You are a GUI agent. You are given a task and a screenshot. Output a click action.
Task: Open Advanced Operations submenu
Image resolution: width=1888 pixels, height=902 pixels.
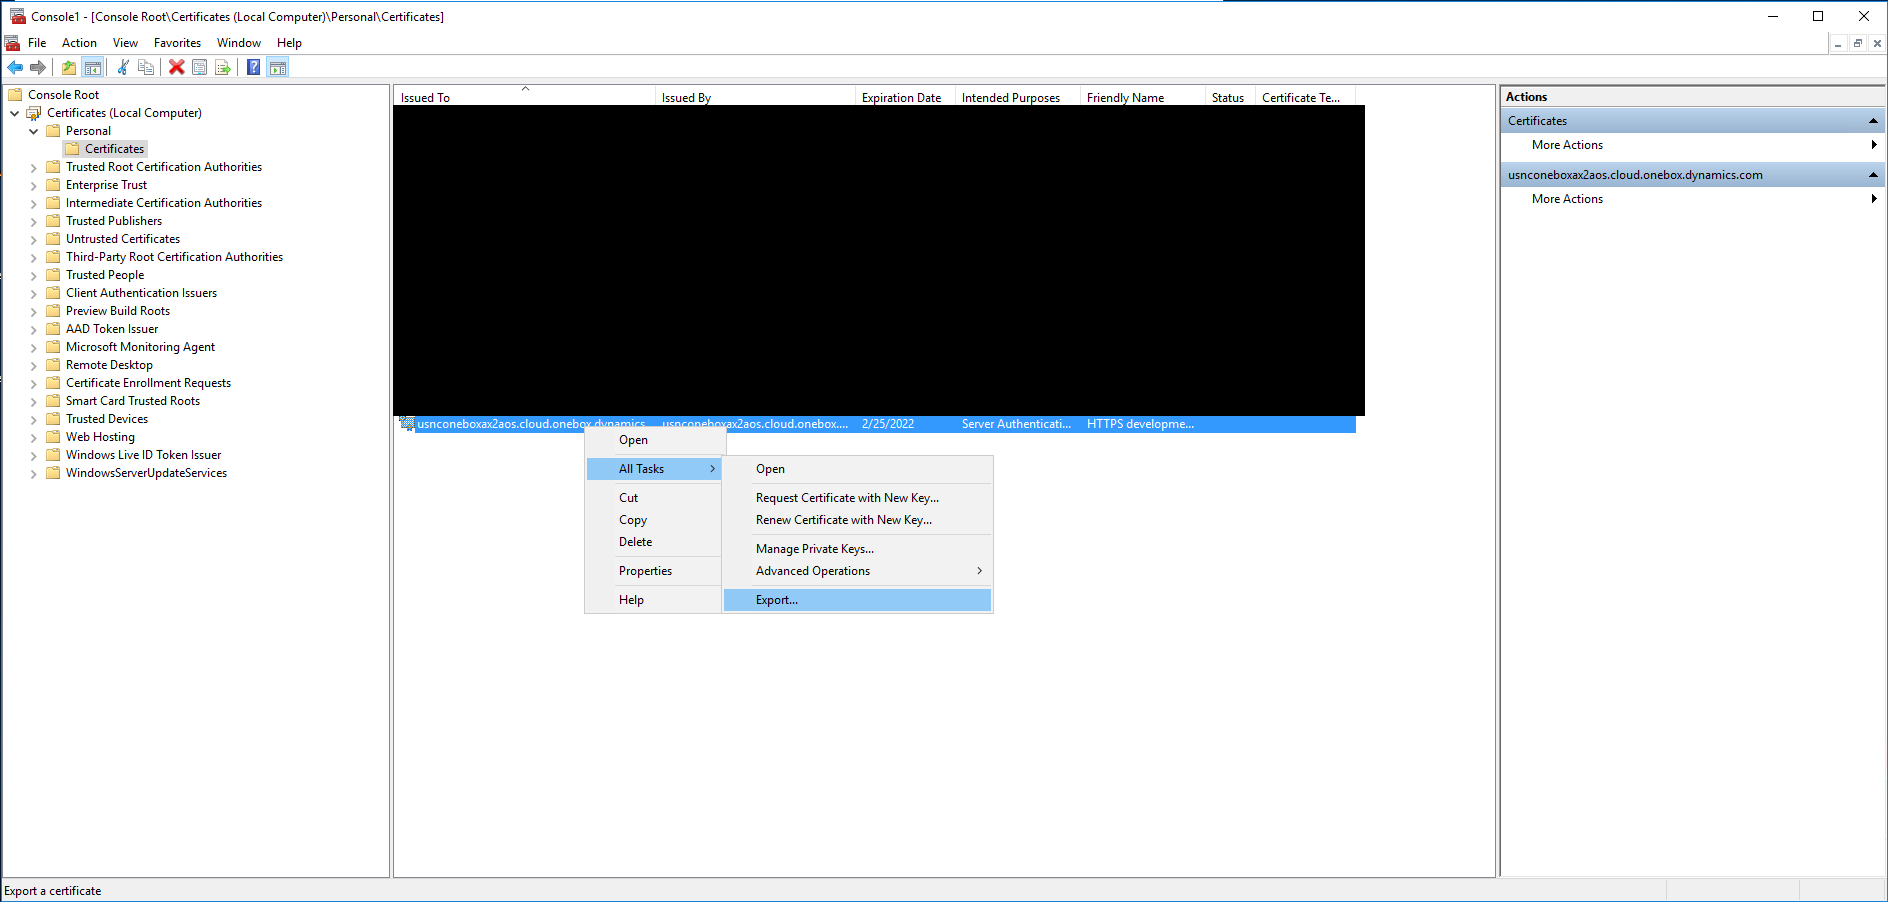click(x=858, y=571)
